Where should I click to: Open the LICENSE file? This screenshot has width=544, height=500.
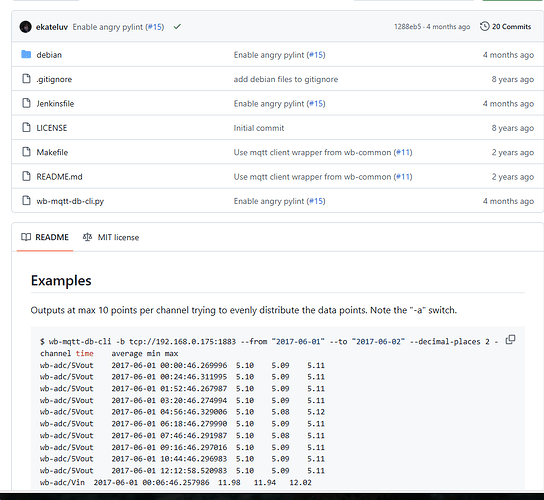point(52,128)
